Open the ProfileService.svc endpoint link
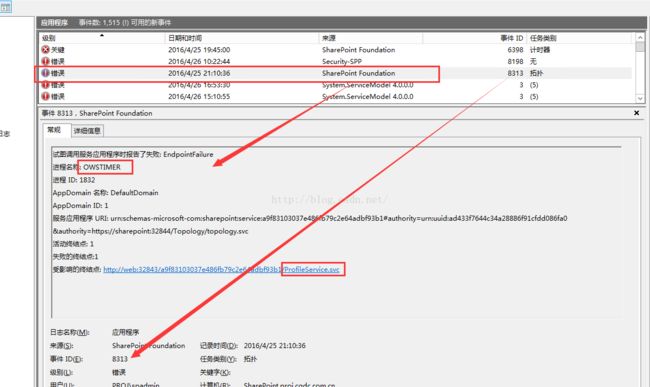 coord(221,269)
